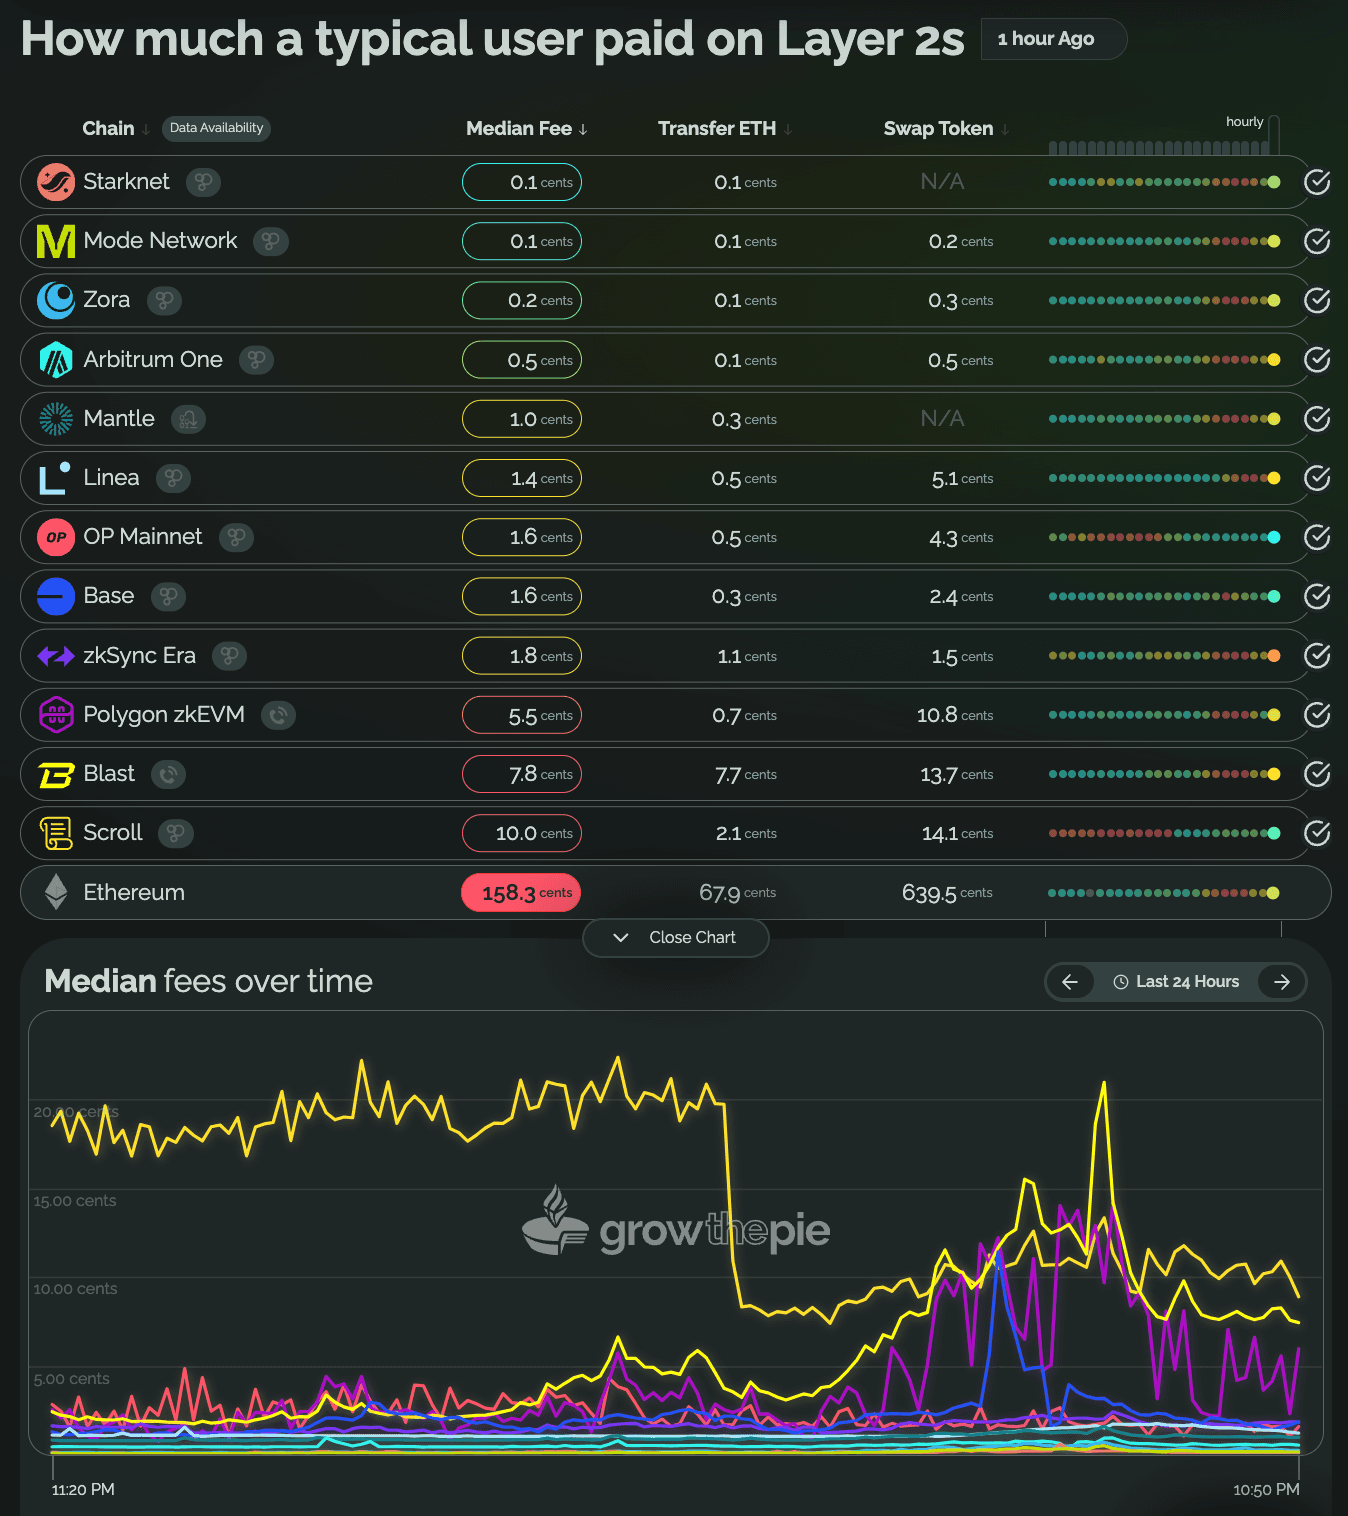Click Ethereum's 158.3 cents median fee pill
This screenshot has width=1348, height=1516.
(x=521, y=893)
